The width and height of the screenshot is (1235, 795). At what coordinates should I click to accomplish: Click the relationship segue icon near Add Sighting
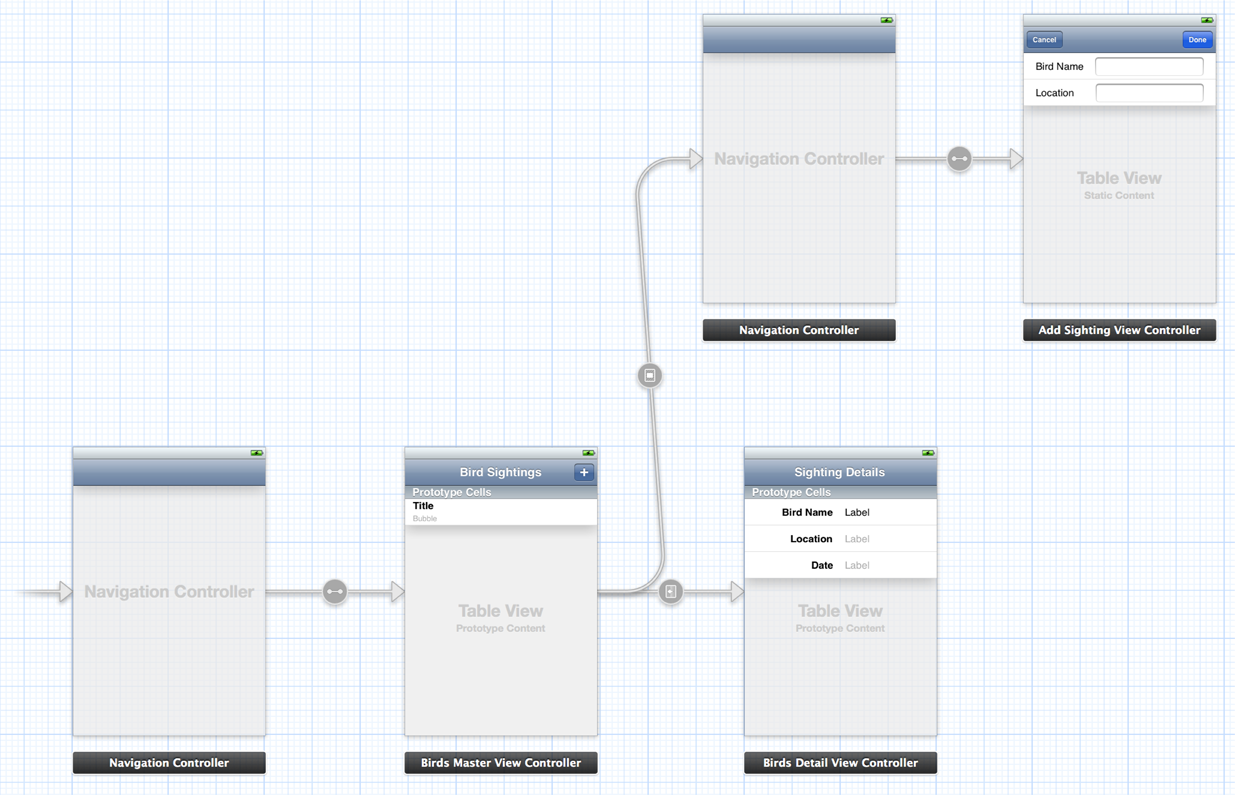pyautogui.click(x=959, y=159)
